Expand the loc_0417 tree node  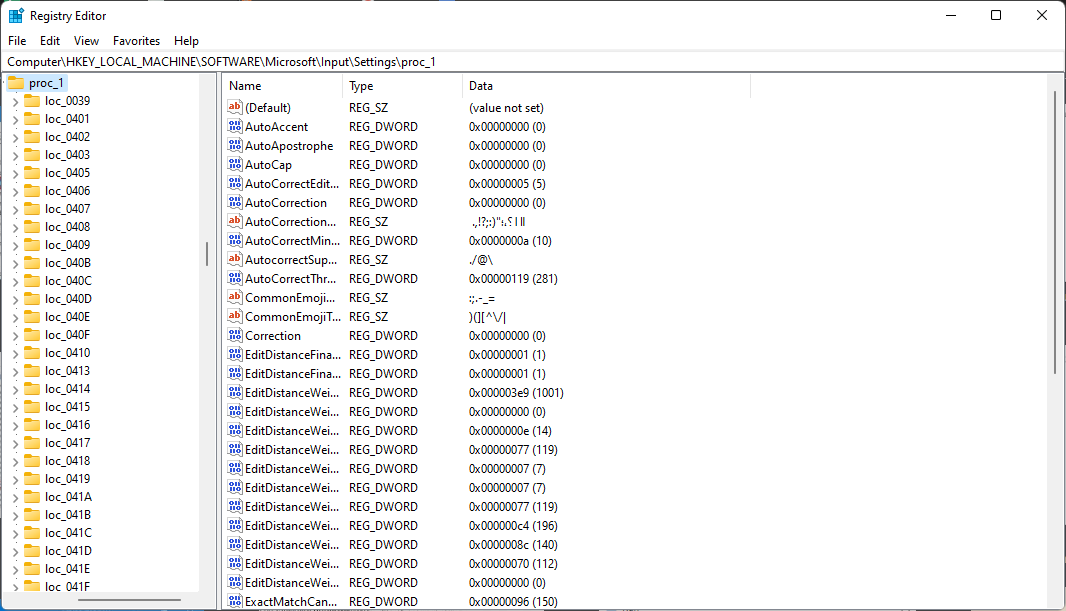click(15, 444)
